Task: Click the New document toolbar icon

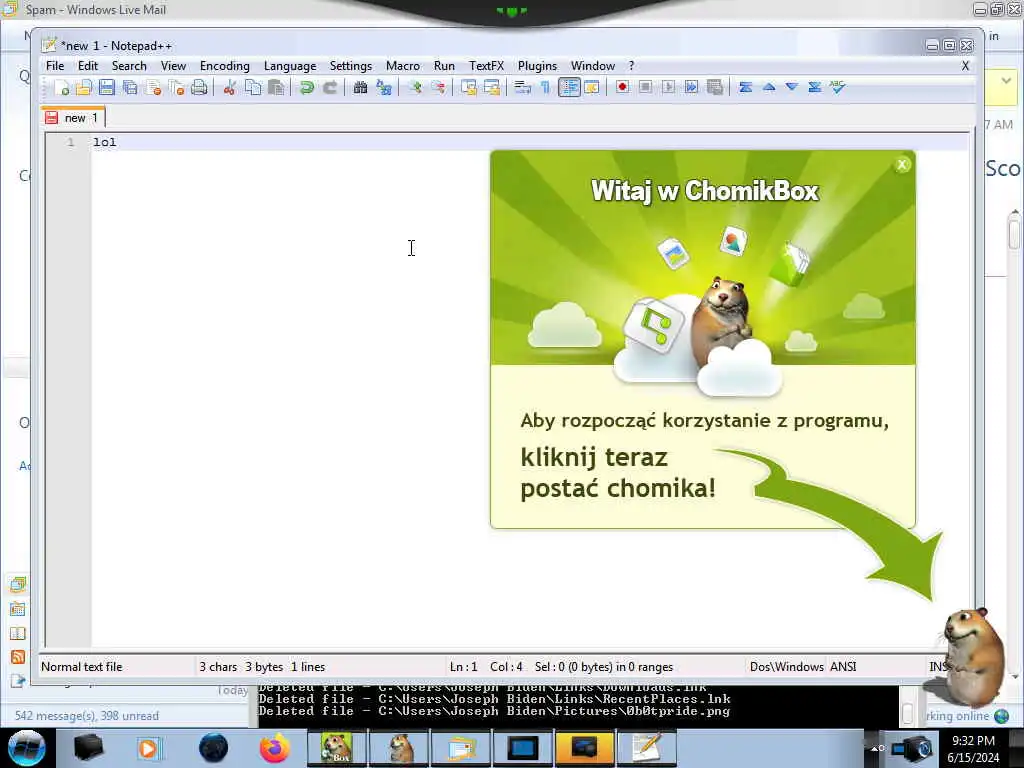Action: click(x=61, y=87)
